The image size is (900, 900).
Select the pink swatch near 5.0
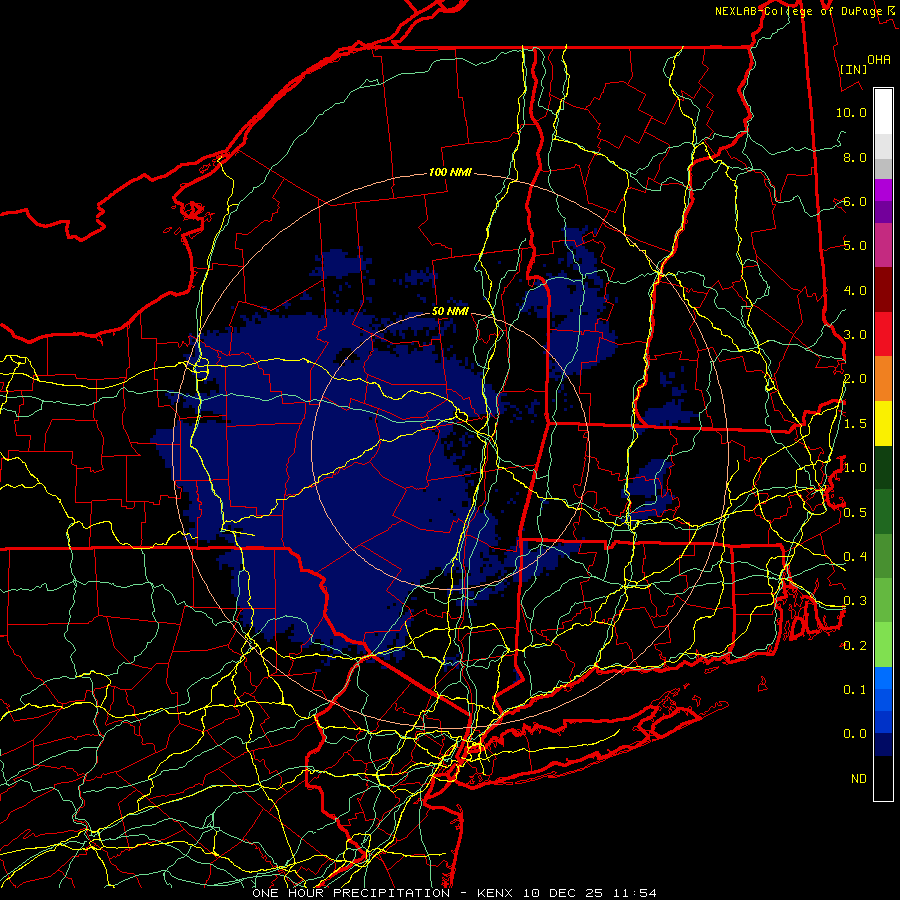[x=883, y=246]
